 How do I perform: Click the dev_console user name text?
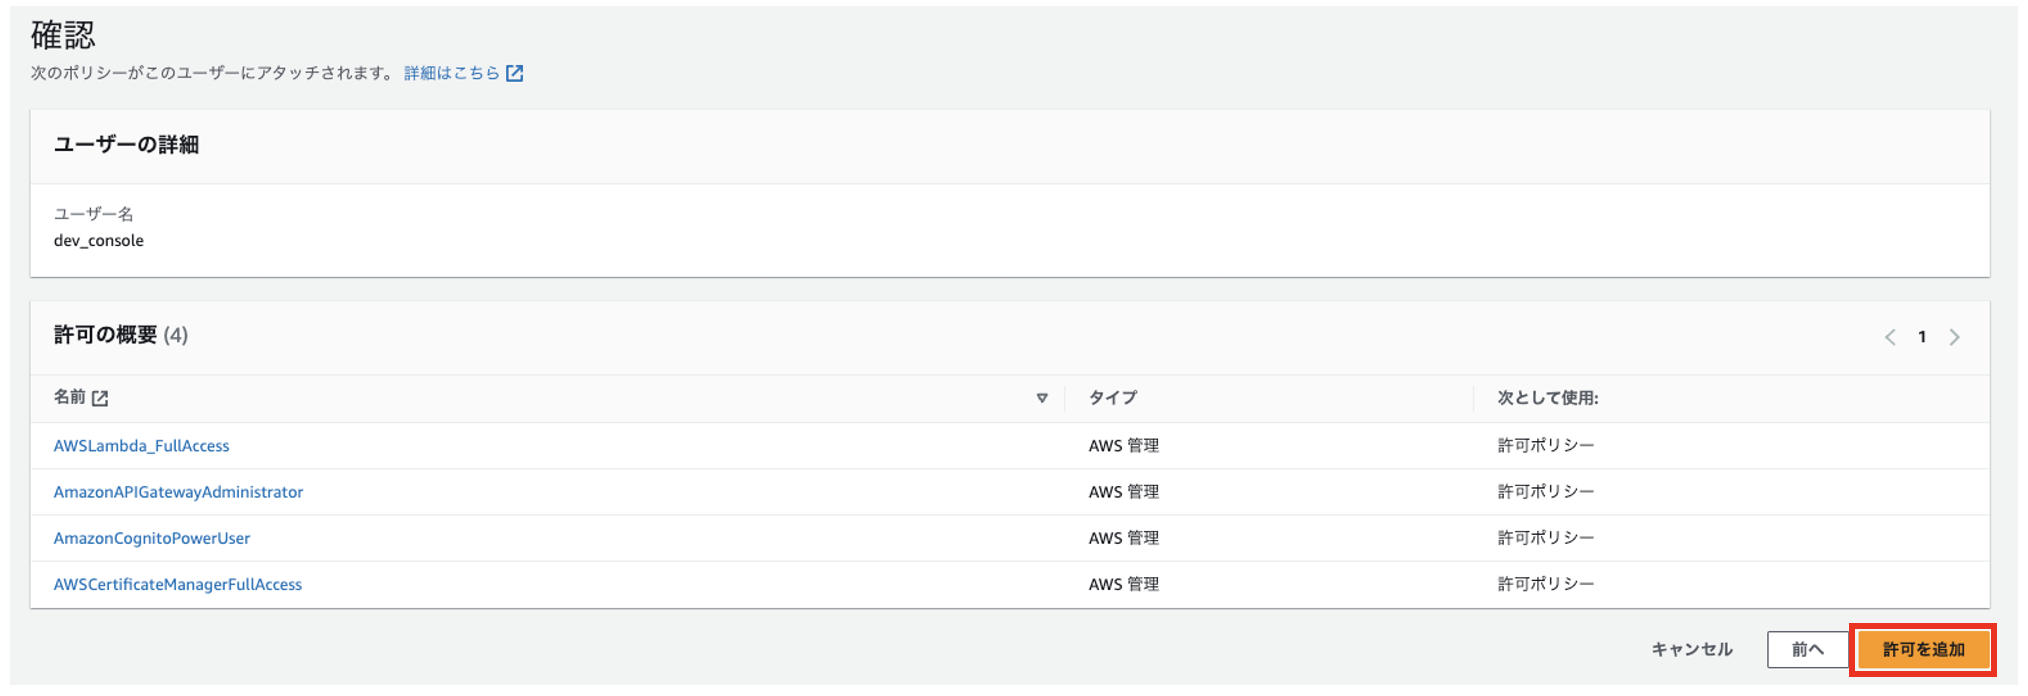[99, 241]
